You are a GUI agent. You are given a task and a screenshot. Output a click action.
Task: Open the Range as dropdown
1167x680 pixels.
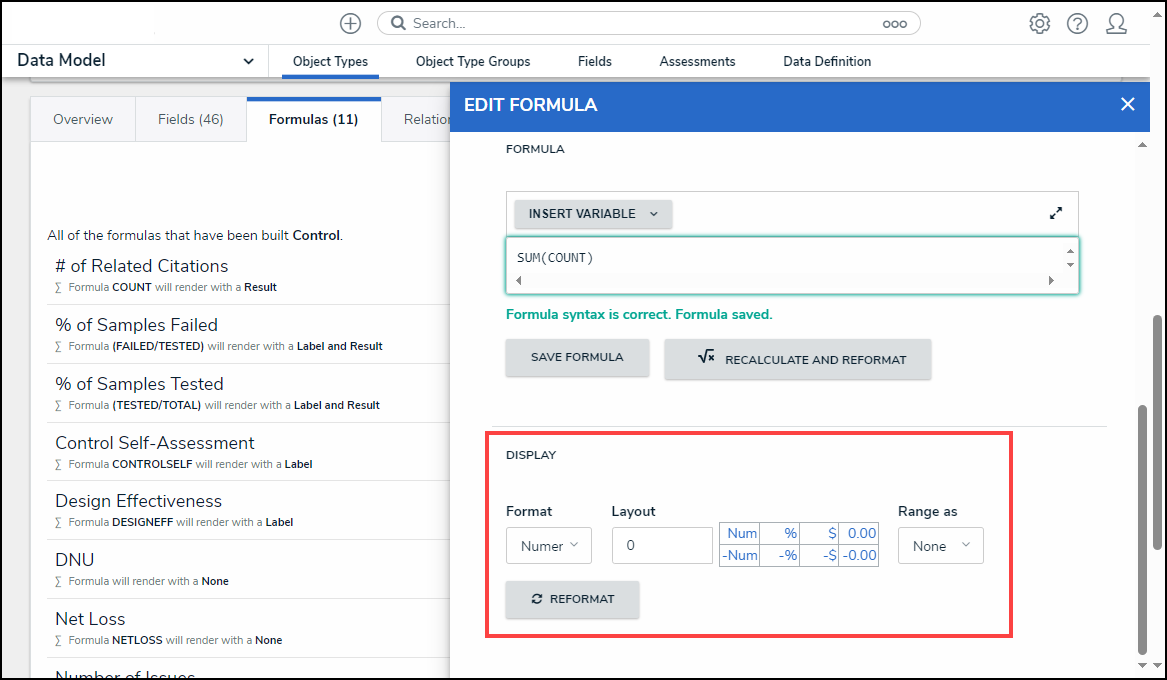pos(940,546)
